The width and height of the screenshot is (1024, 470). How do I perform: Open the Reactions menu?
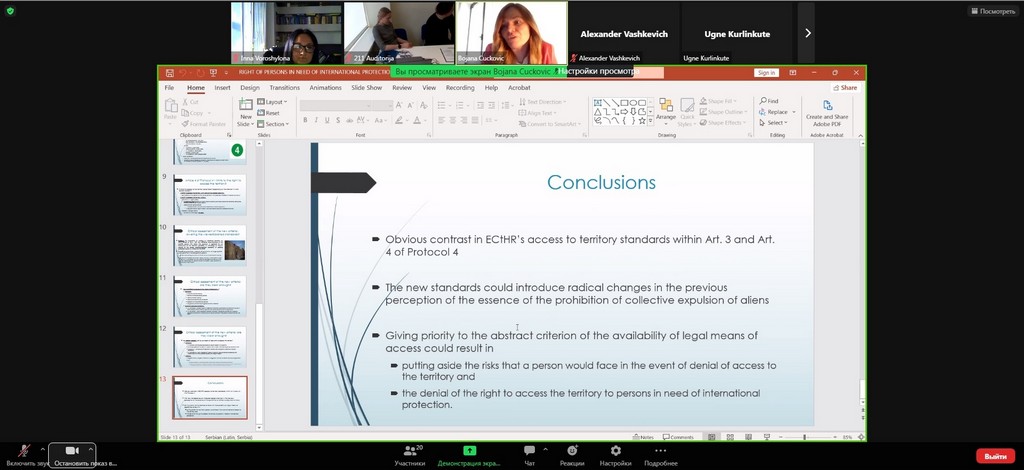click(x=572, y=452)
